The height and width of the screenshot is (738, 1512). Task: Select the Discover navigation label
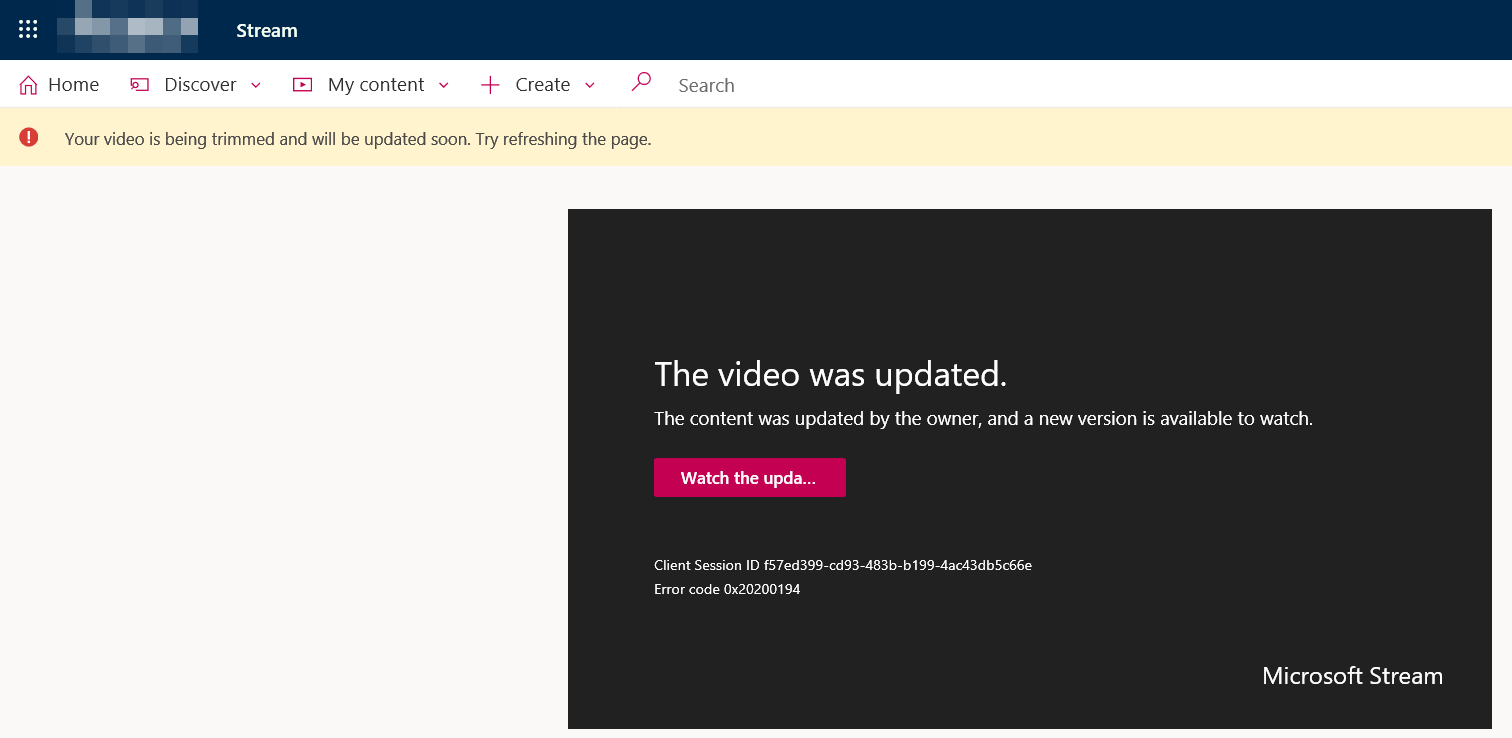(200, 84)
